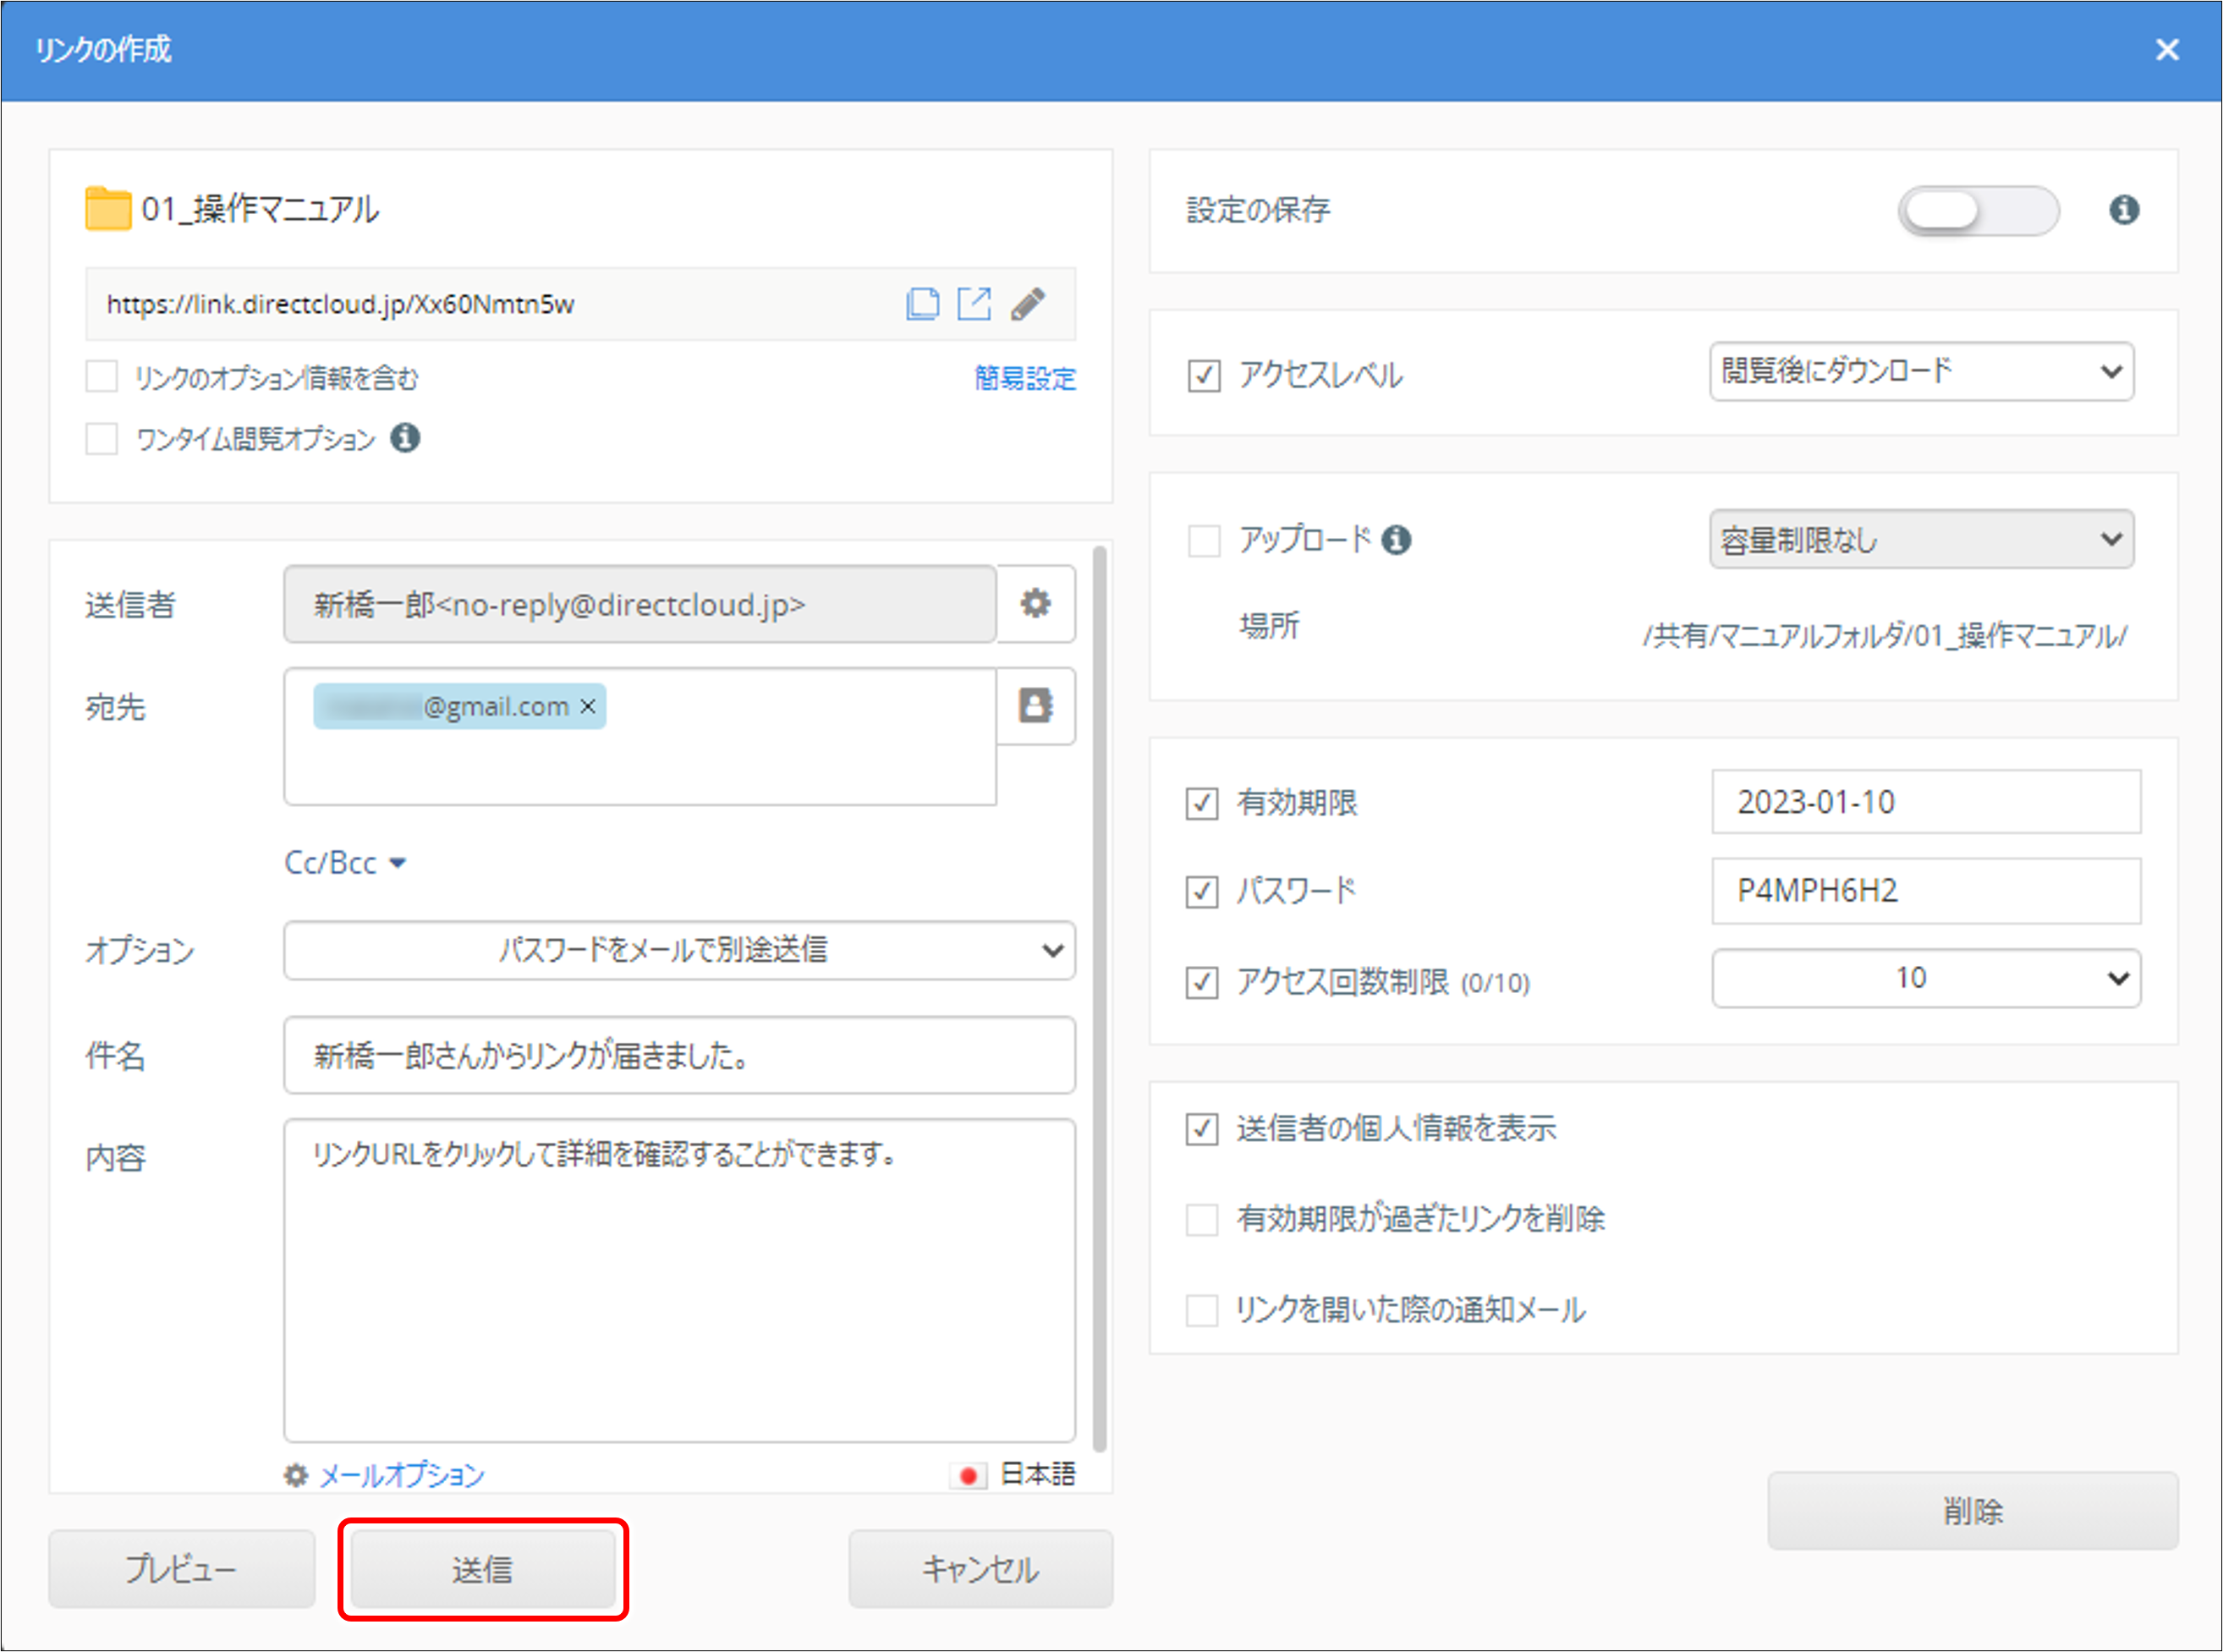Open the アクセスレベル dropdown
The image size is (2223, 1652).
click(1920, 372)
